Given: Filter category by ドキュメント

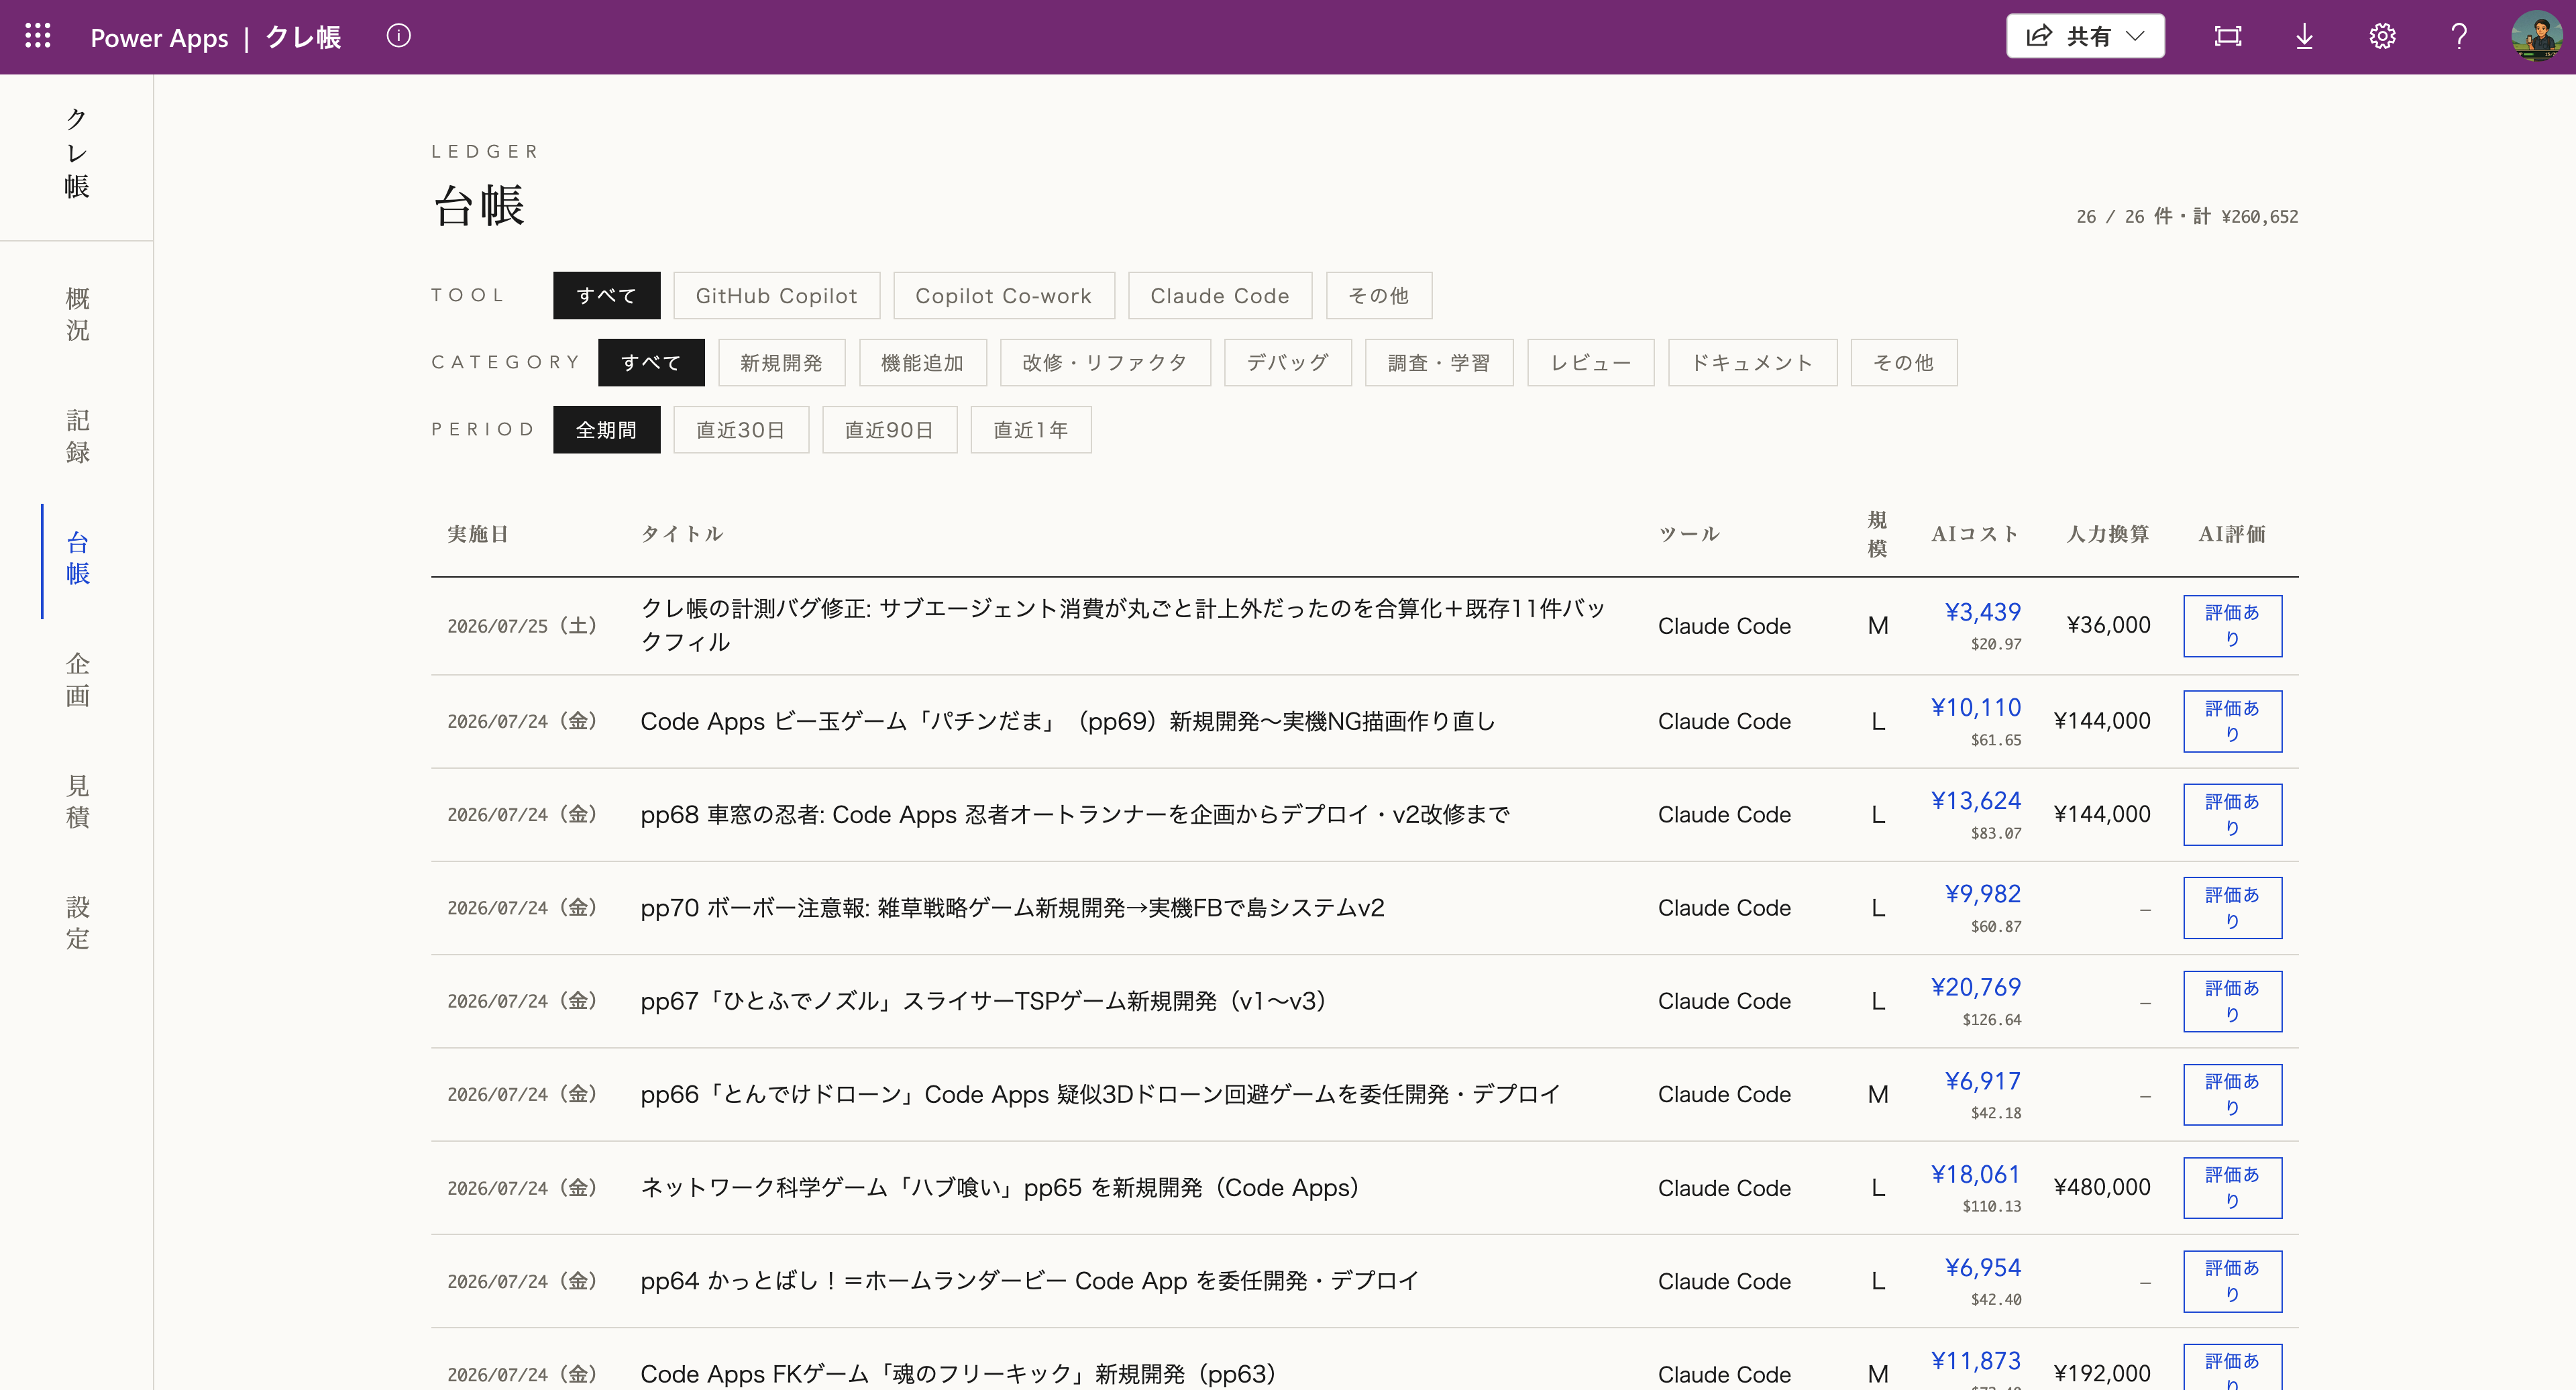Looking at the screenshot, I should [x=1752, y=363].
